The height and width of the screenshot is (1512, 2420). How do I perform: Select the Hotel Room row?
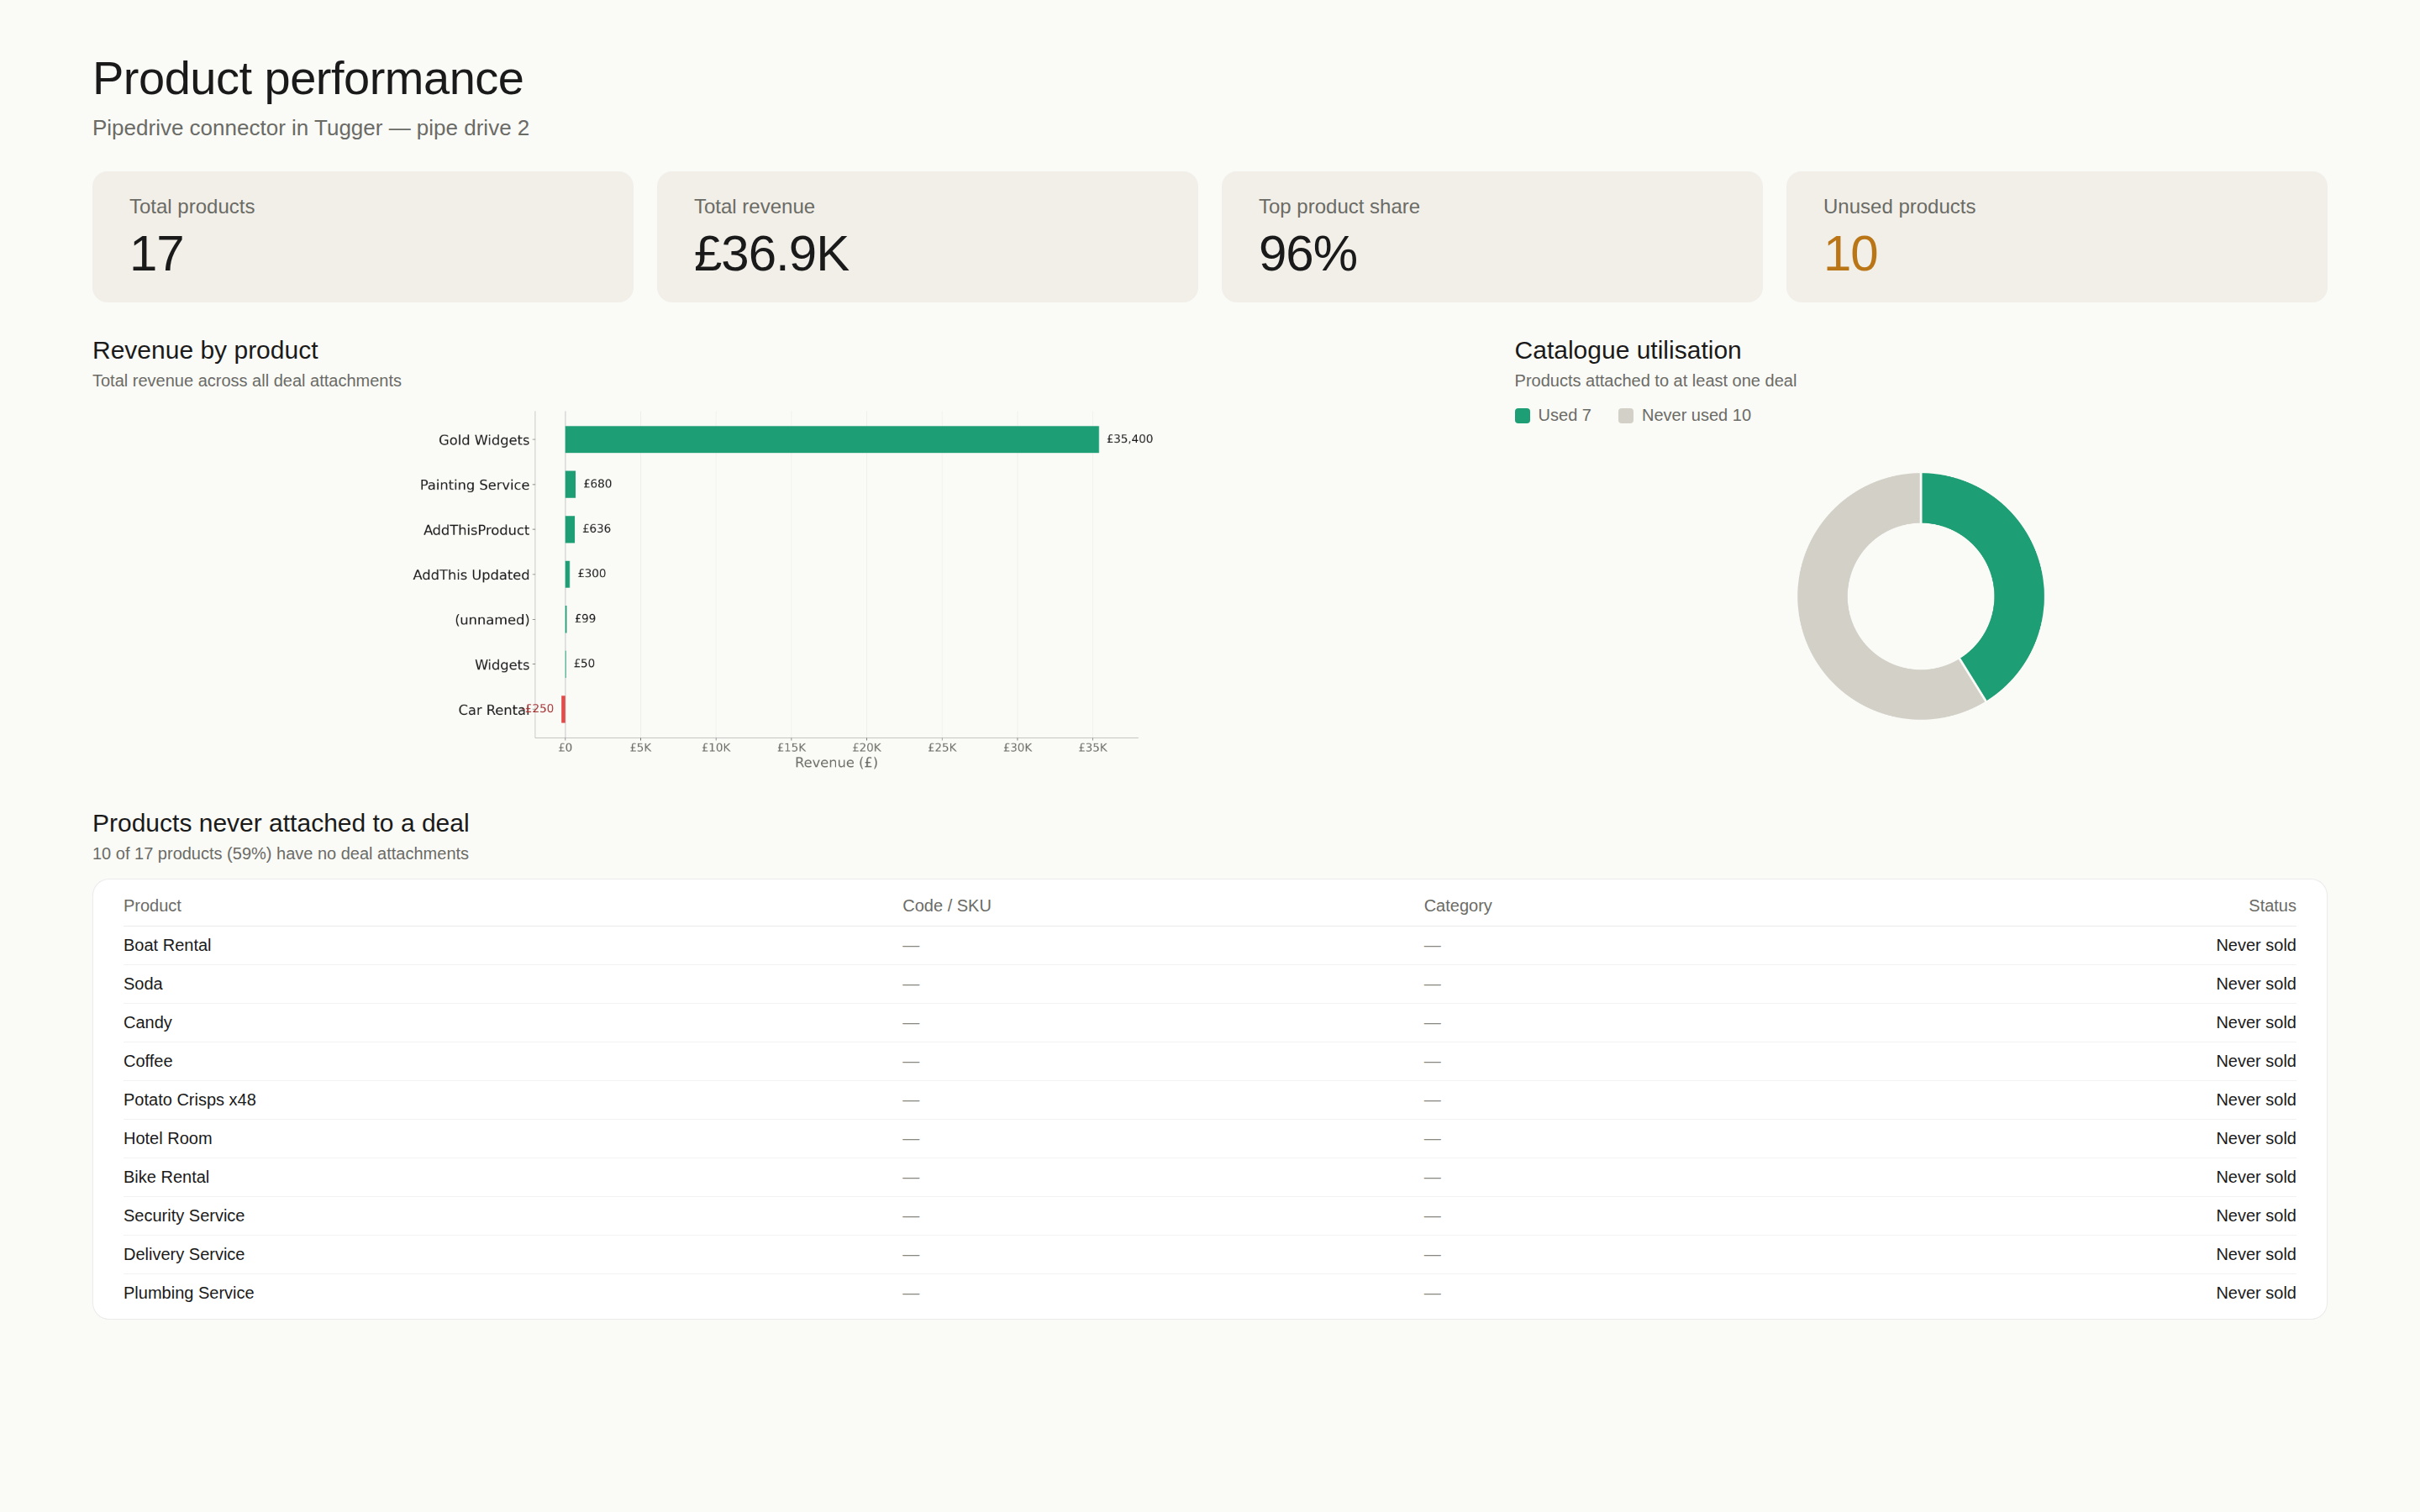tap(1209, 1139)
